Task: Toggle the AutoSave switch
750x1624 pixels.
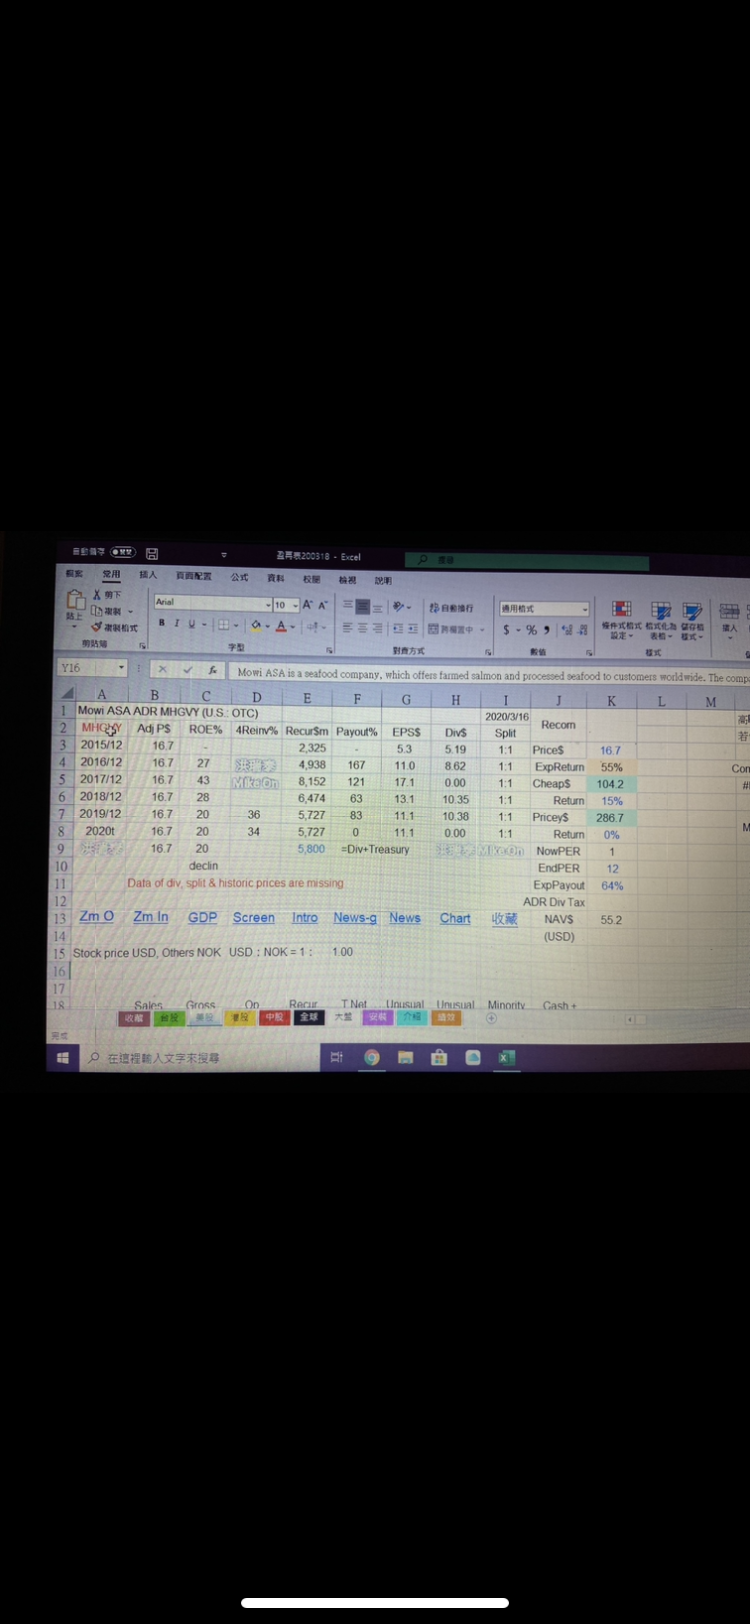Action: click(122, 552)
